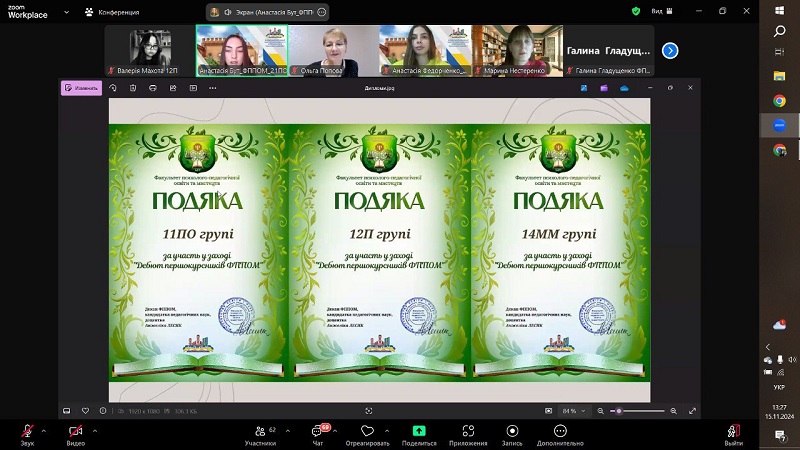Print the image using the printer icon
Image resolution: width=800 pixels, height=450 pixels.
[x=153, y=88]
